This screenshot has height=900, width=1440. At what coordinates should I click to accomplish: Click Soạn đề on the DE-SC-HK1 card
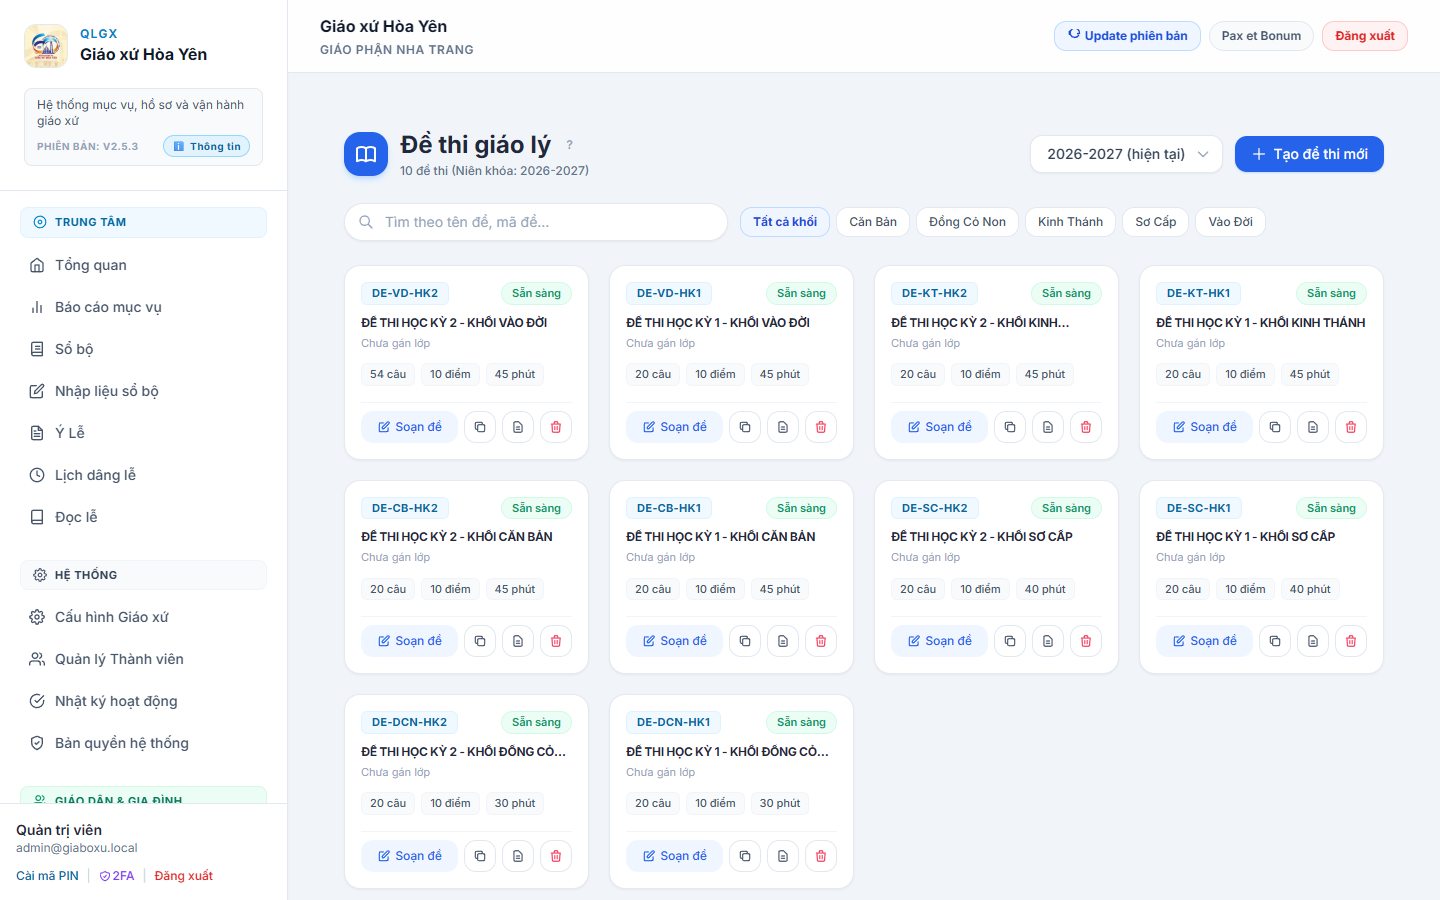point(1204,641)
